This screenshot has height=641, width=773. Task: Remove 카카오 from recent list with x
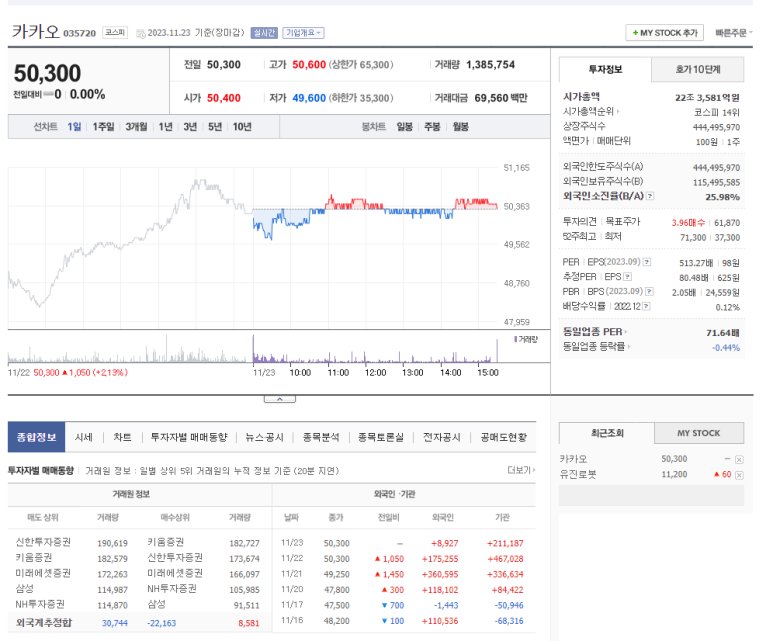click(739, 460)
